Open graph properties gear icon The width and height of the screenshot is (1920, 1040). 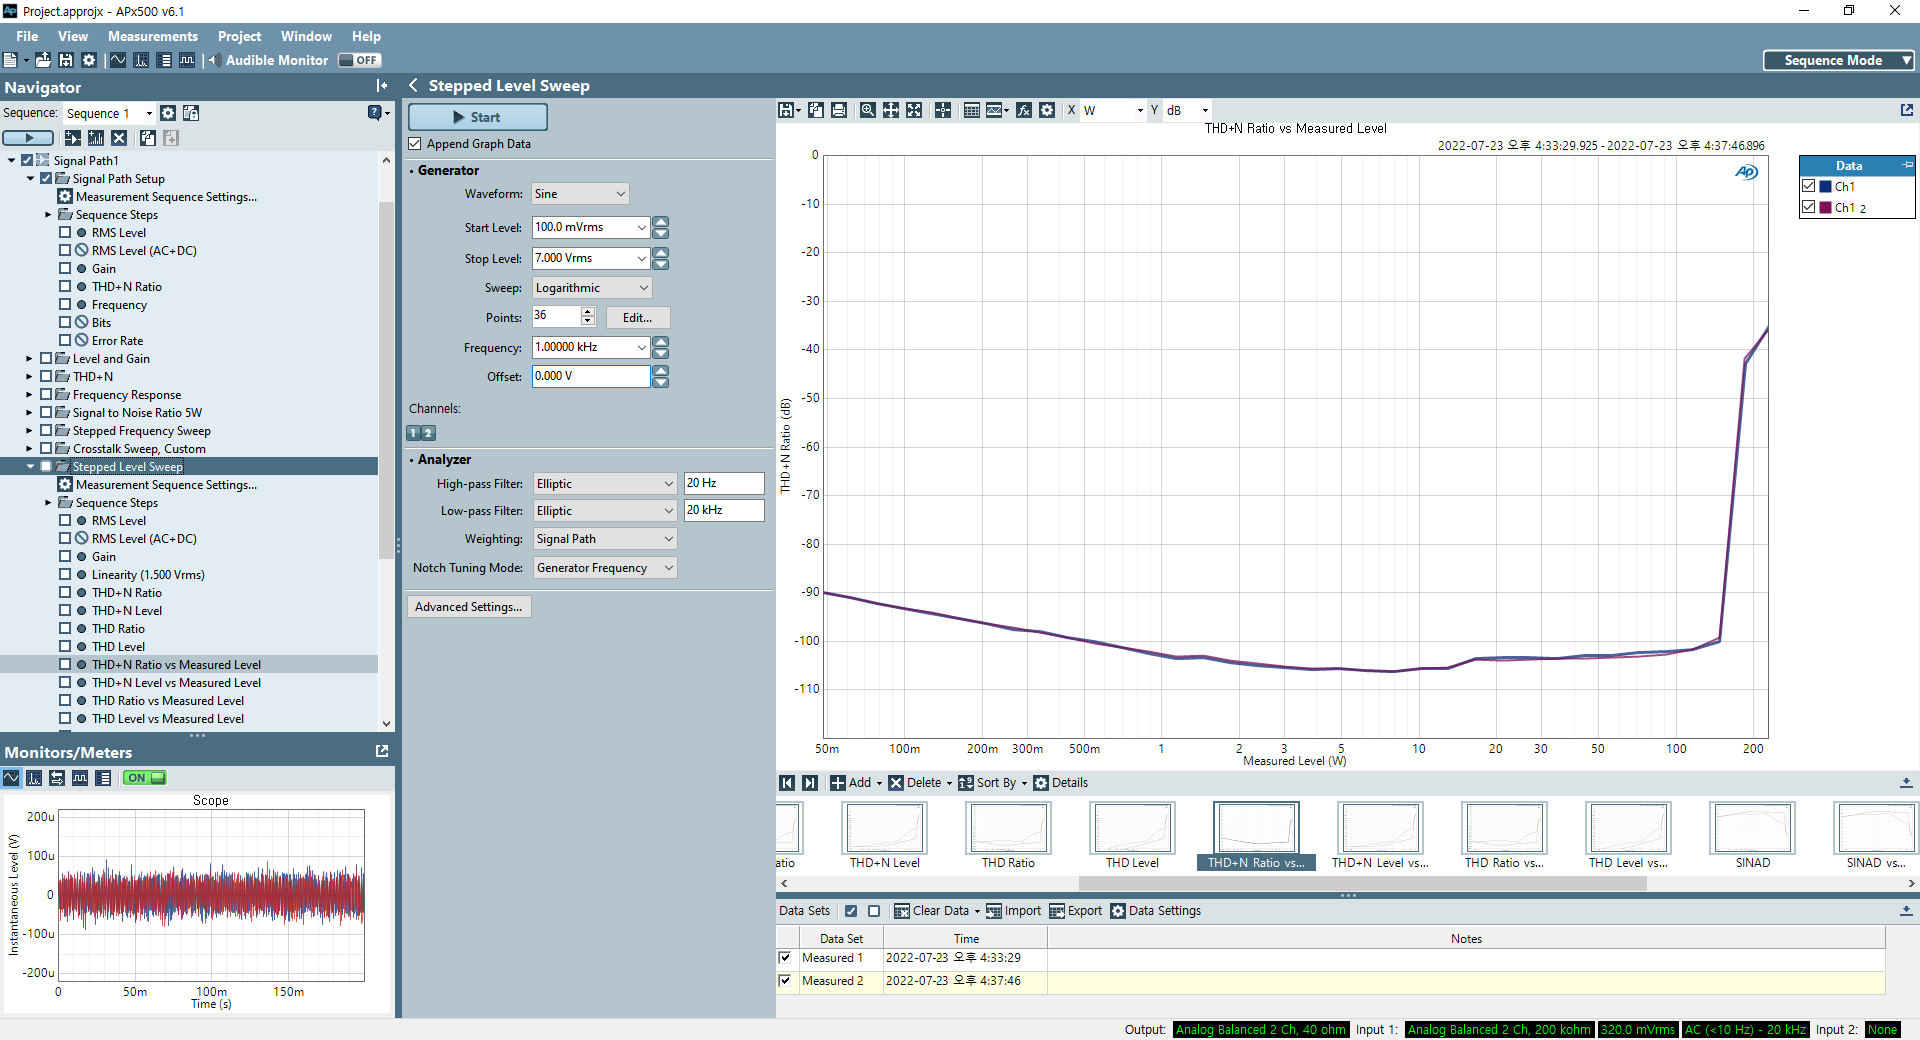point(1047,110)
